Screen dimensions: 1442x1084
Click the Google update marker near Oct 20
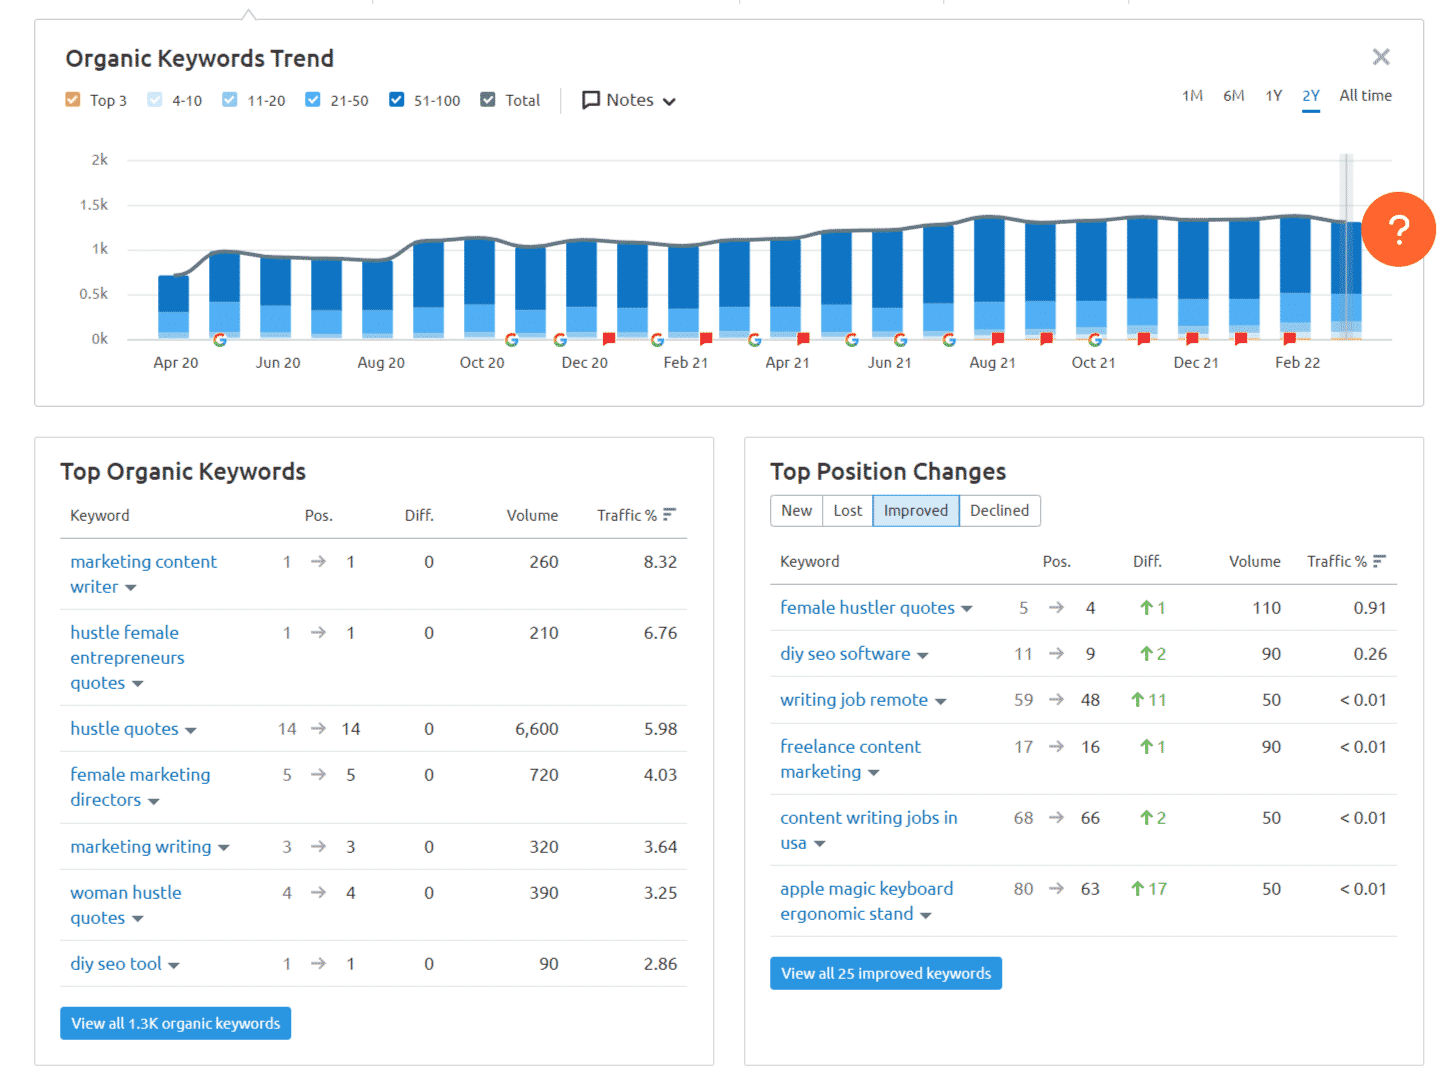point(511,340)
